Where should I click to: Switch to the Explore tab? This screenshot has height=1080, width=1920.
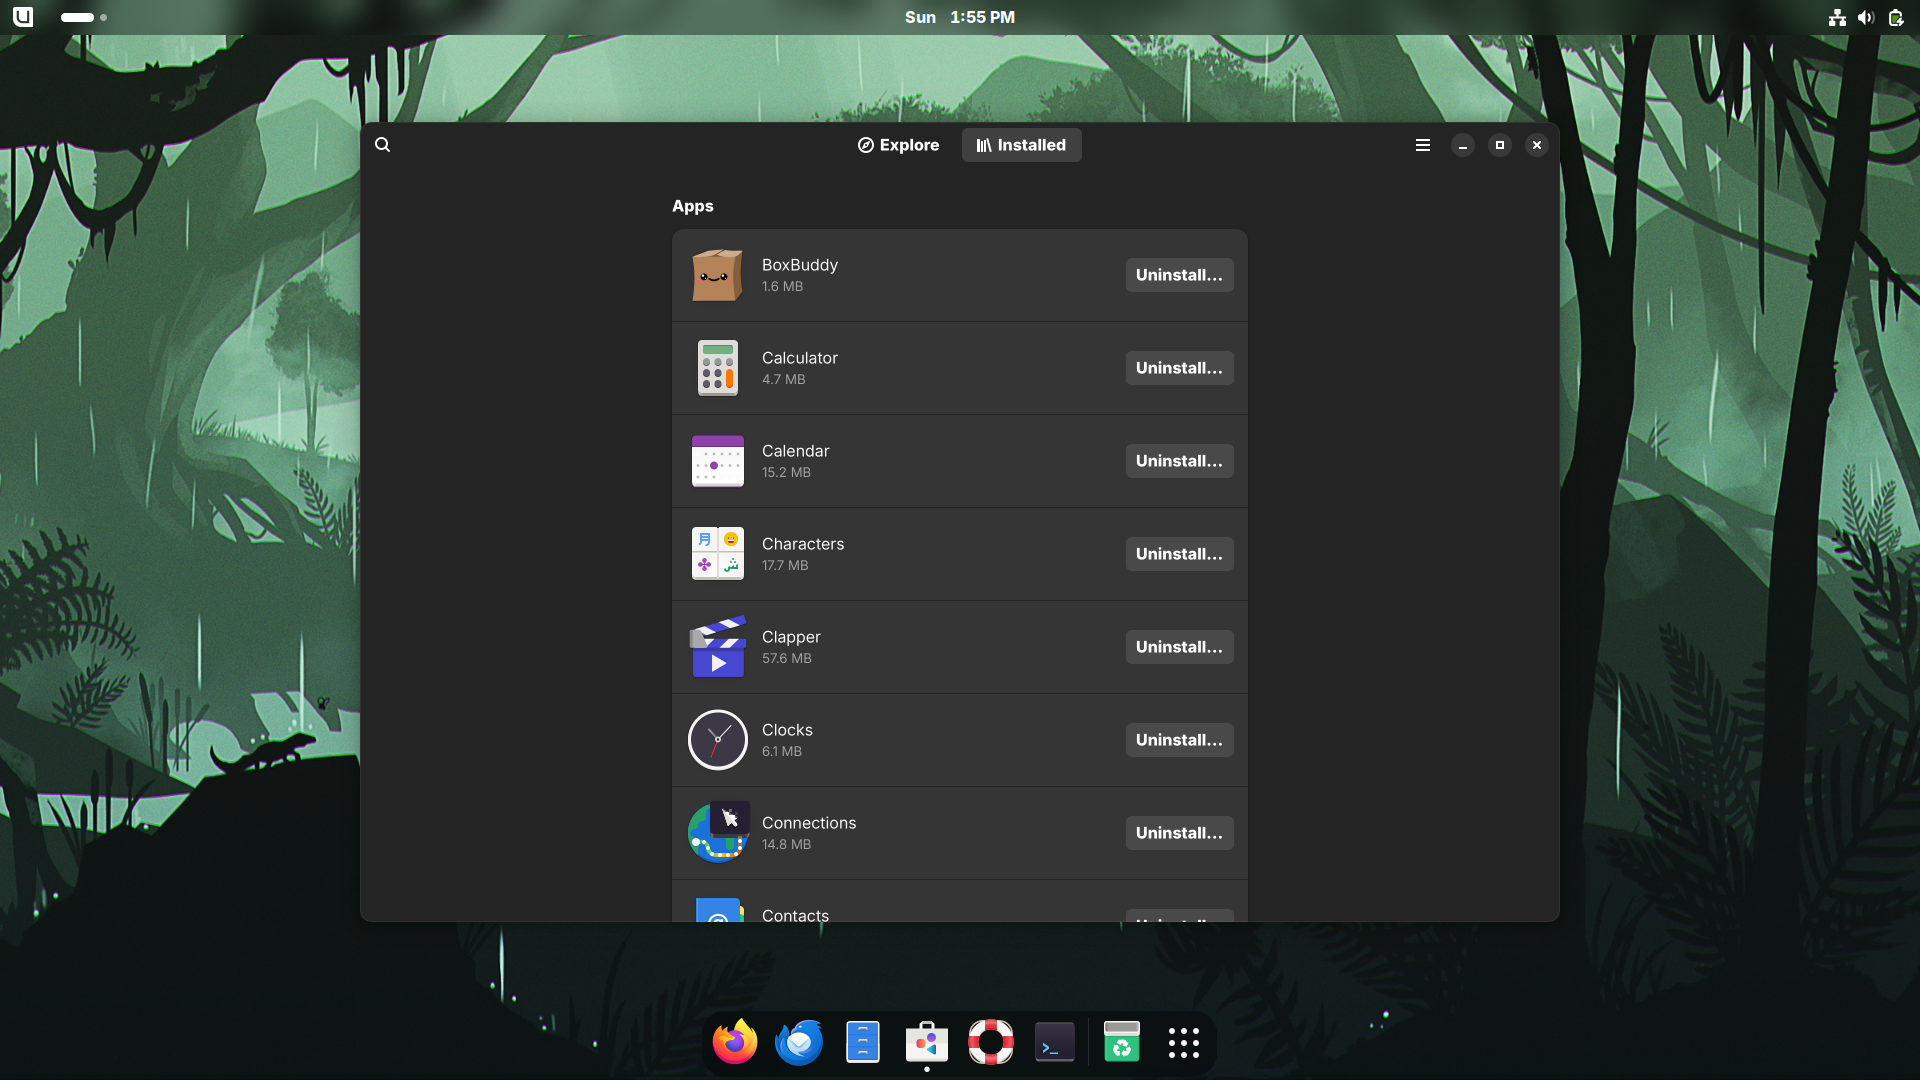898,145
